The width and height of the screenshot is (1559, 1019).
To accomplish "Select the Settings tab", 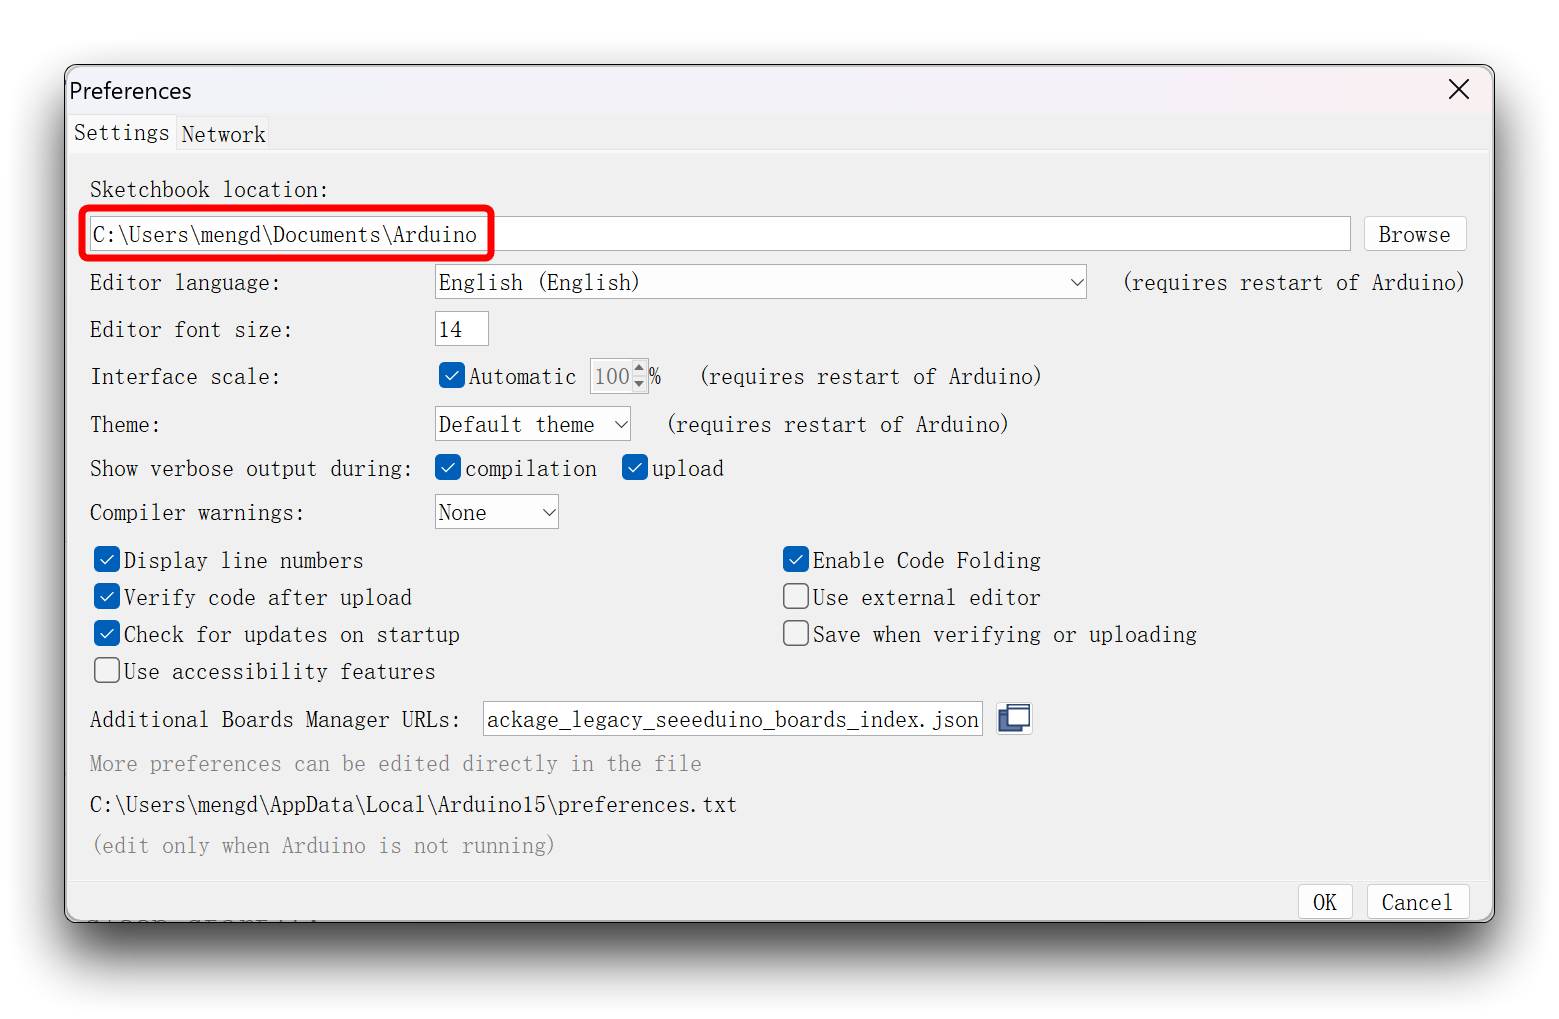I will pyautogui.click(x=122, y=132).
